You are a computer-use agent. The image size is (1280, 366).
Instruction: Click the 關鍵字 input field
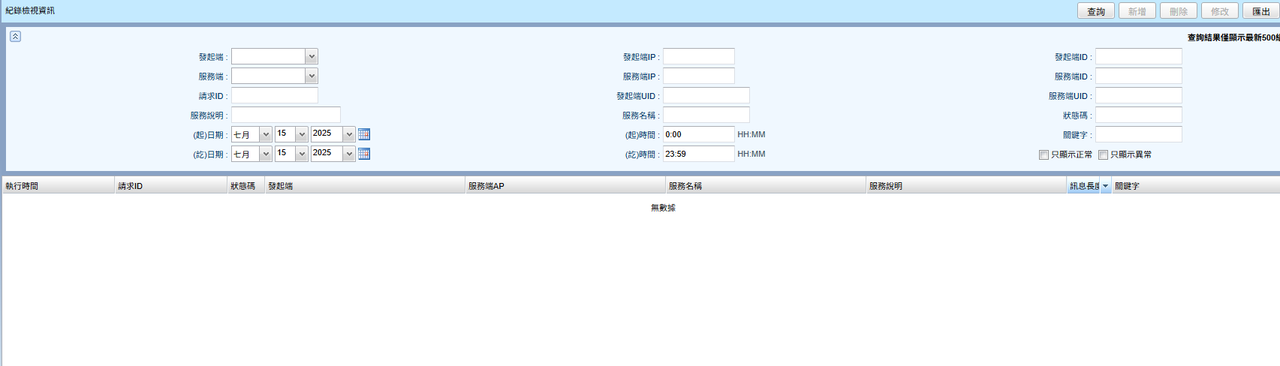(1138, 134)
